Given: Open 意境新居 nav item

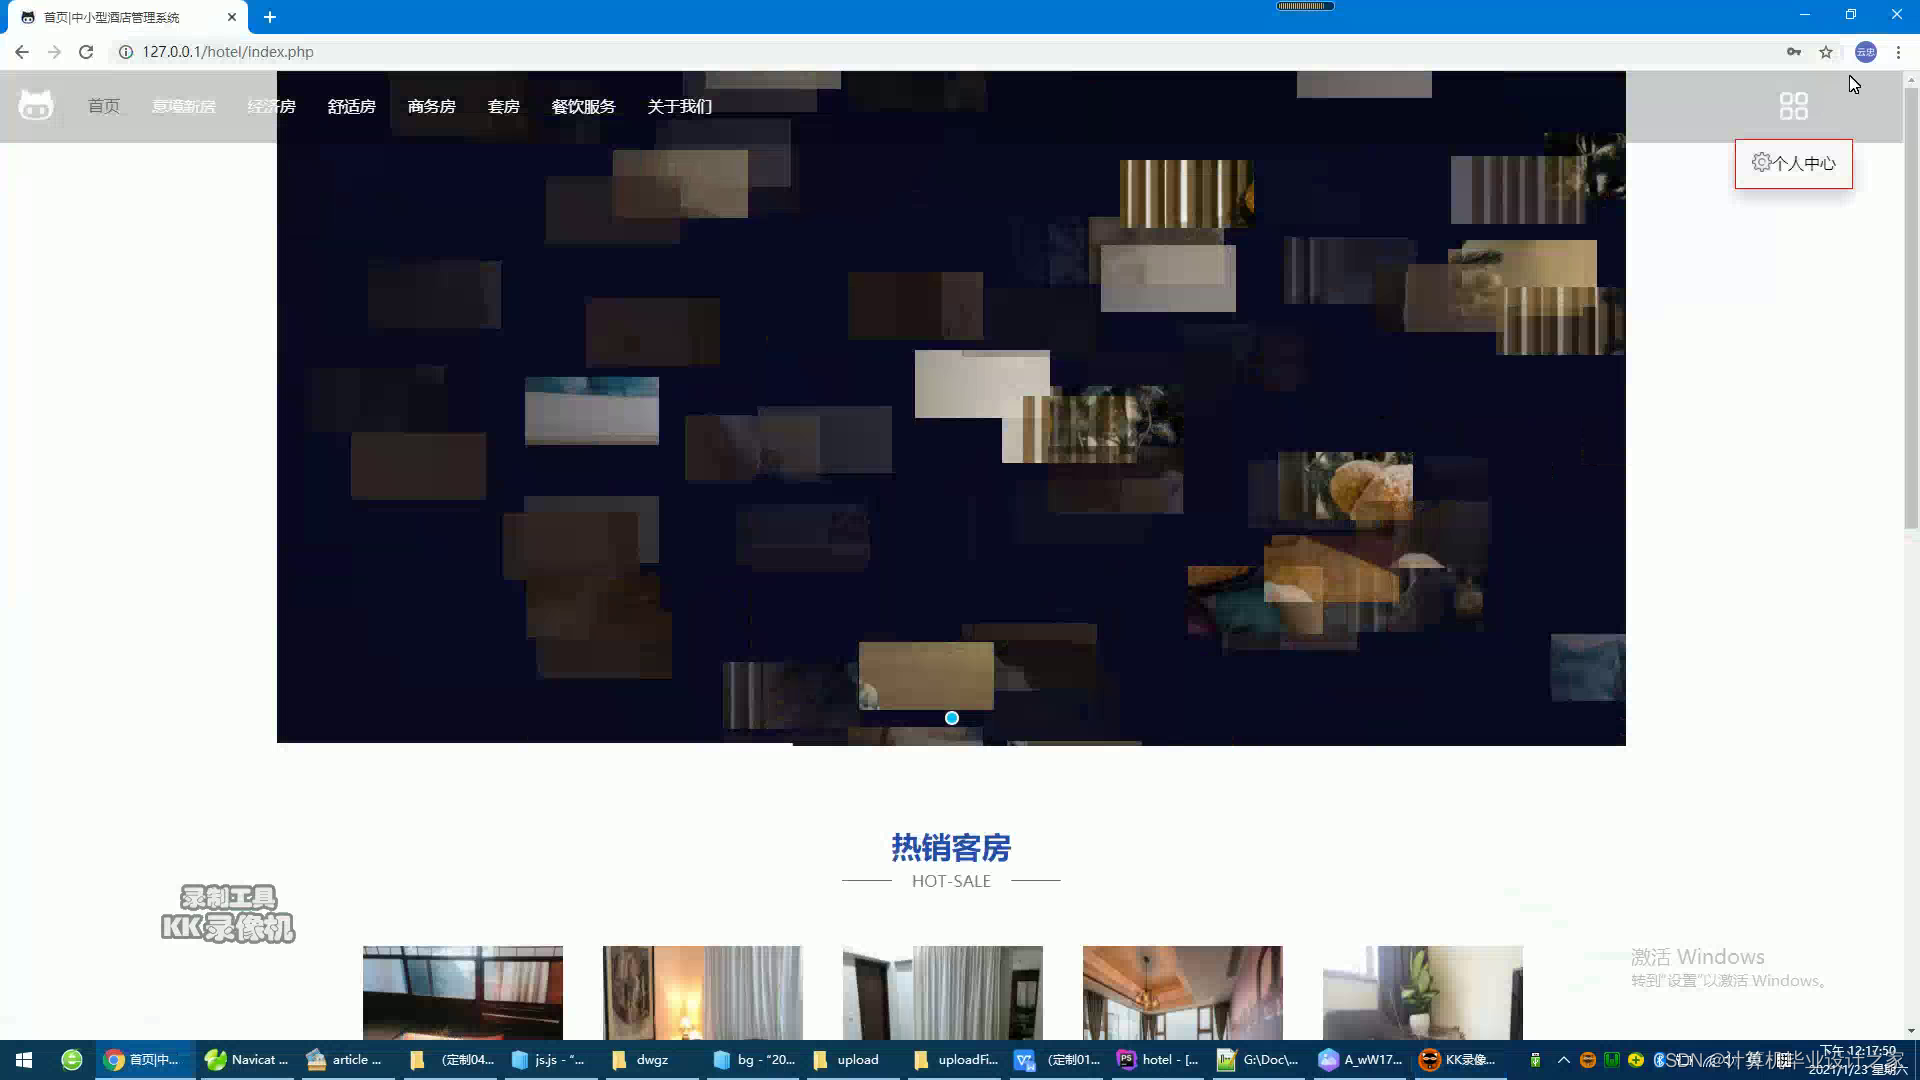Looking at the screenshot, I should tap(183, 106).
